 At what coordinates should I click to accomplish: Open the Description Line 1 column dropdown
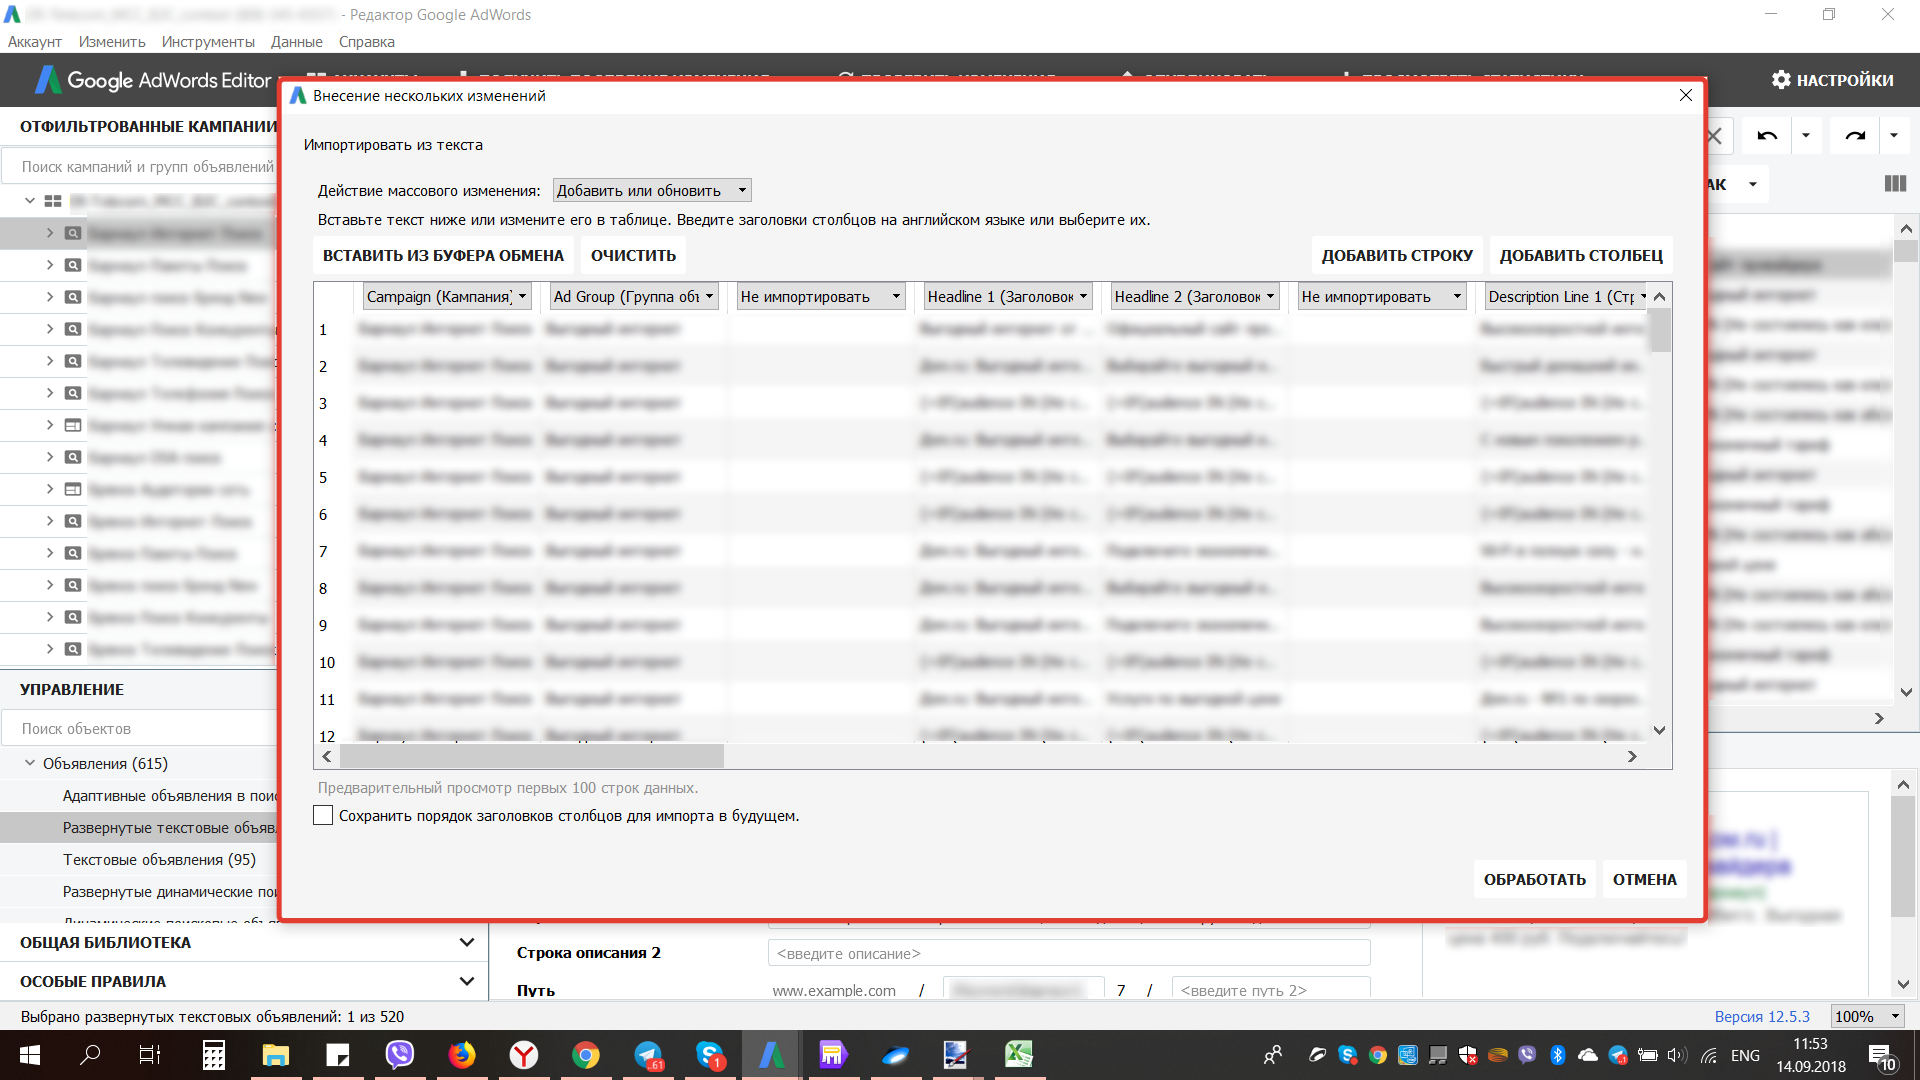pyautogui.click(x=1567, y=296)
